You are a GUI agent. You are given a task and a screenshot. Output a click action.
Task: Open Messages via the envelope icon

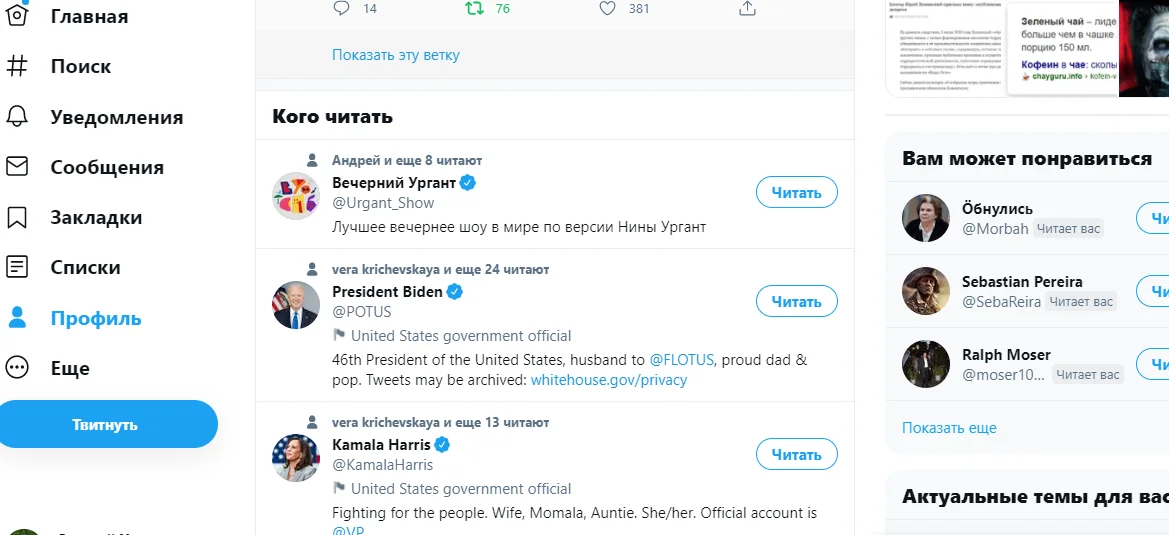tap(17, 167)
